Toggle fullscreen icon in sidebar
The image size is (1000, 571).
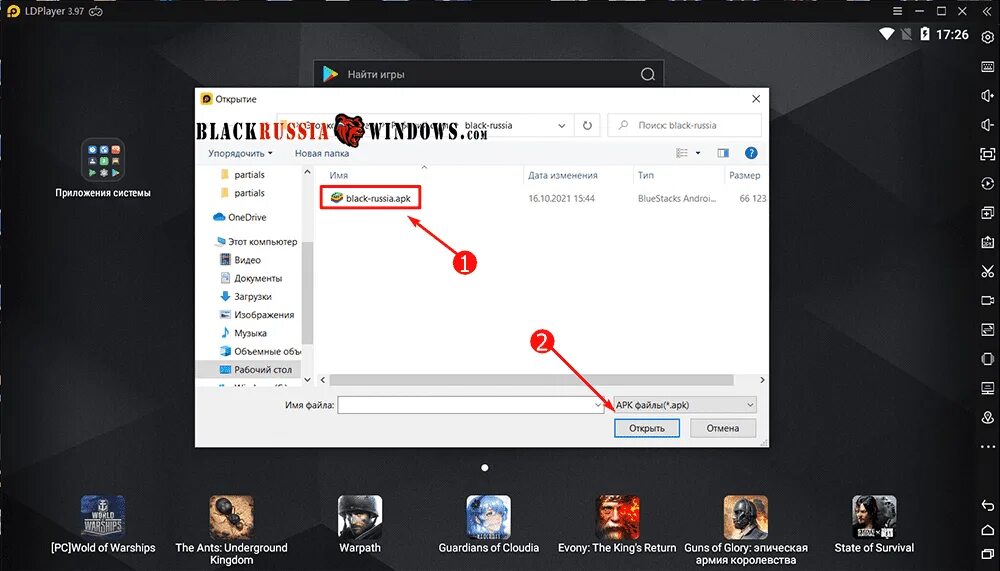click(987, 154)
